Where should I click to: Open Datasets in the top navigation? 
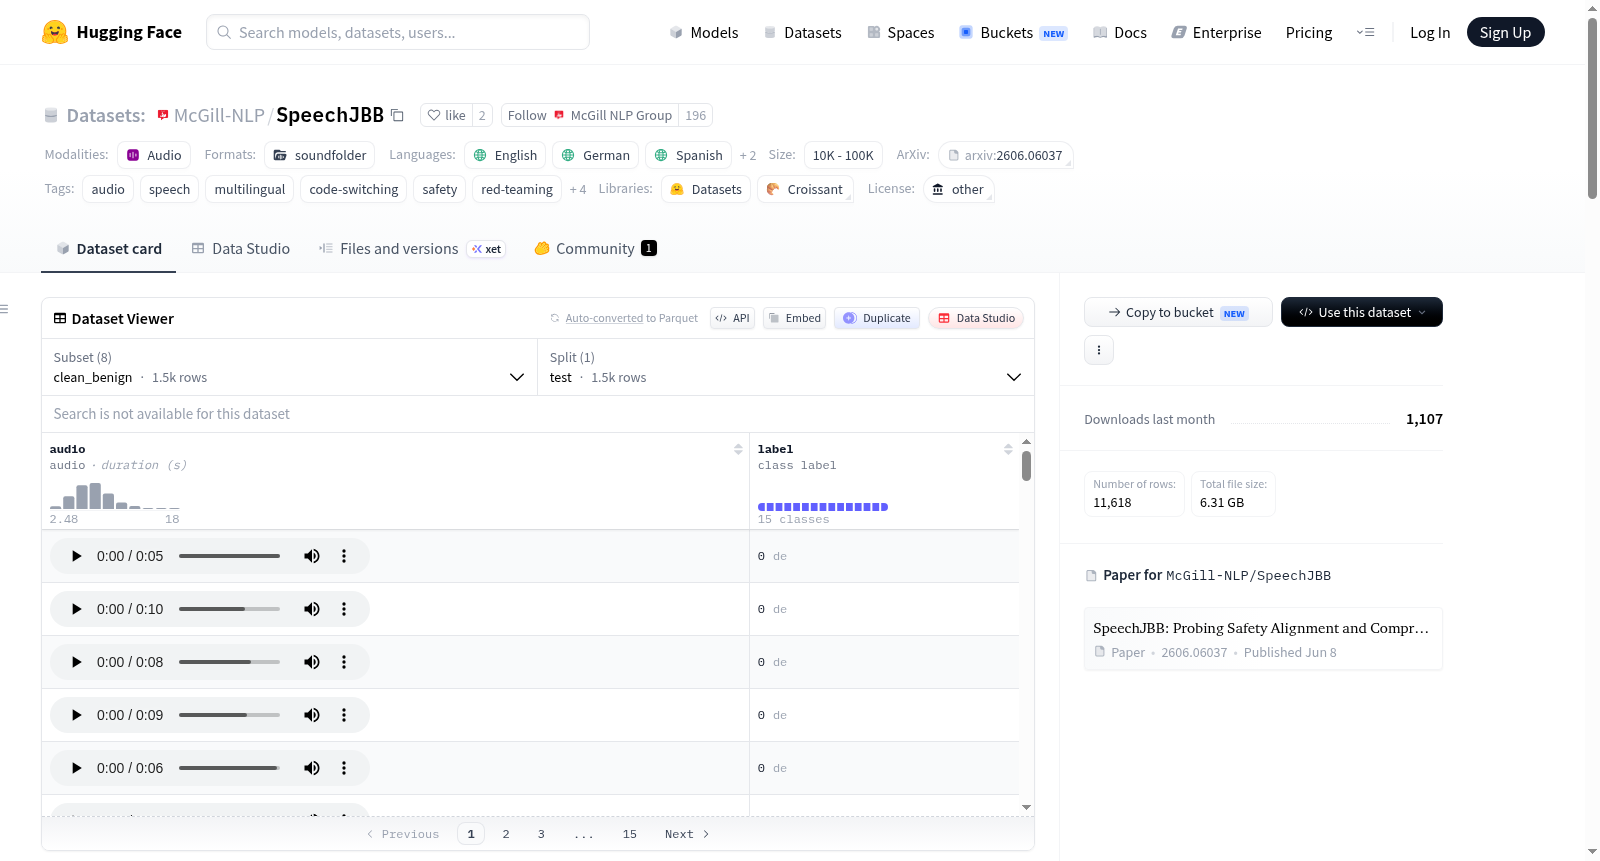tap(803, 33)
